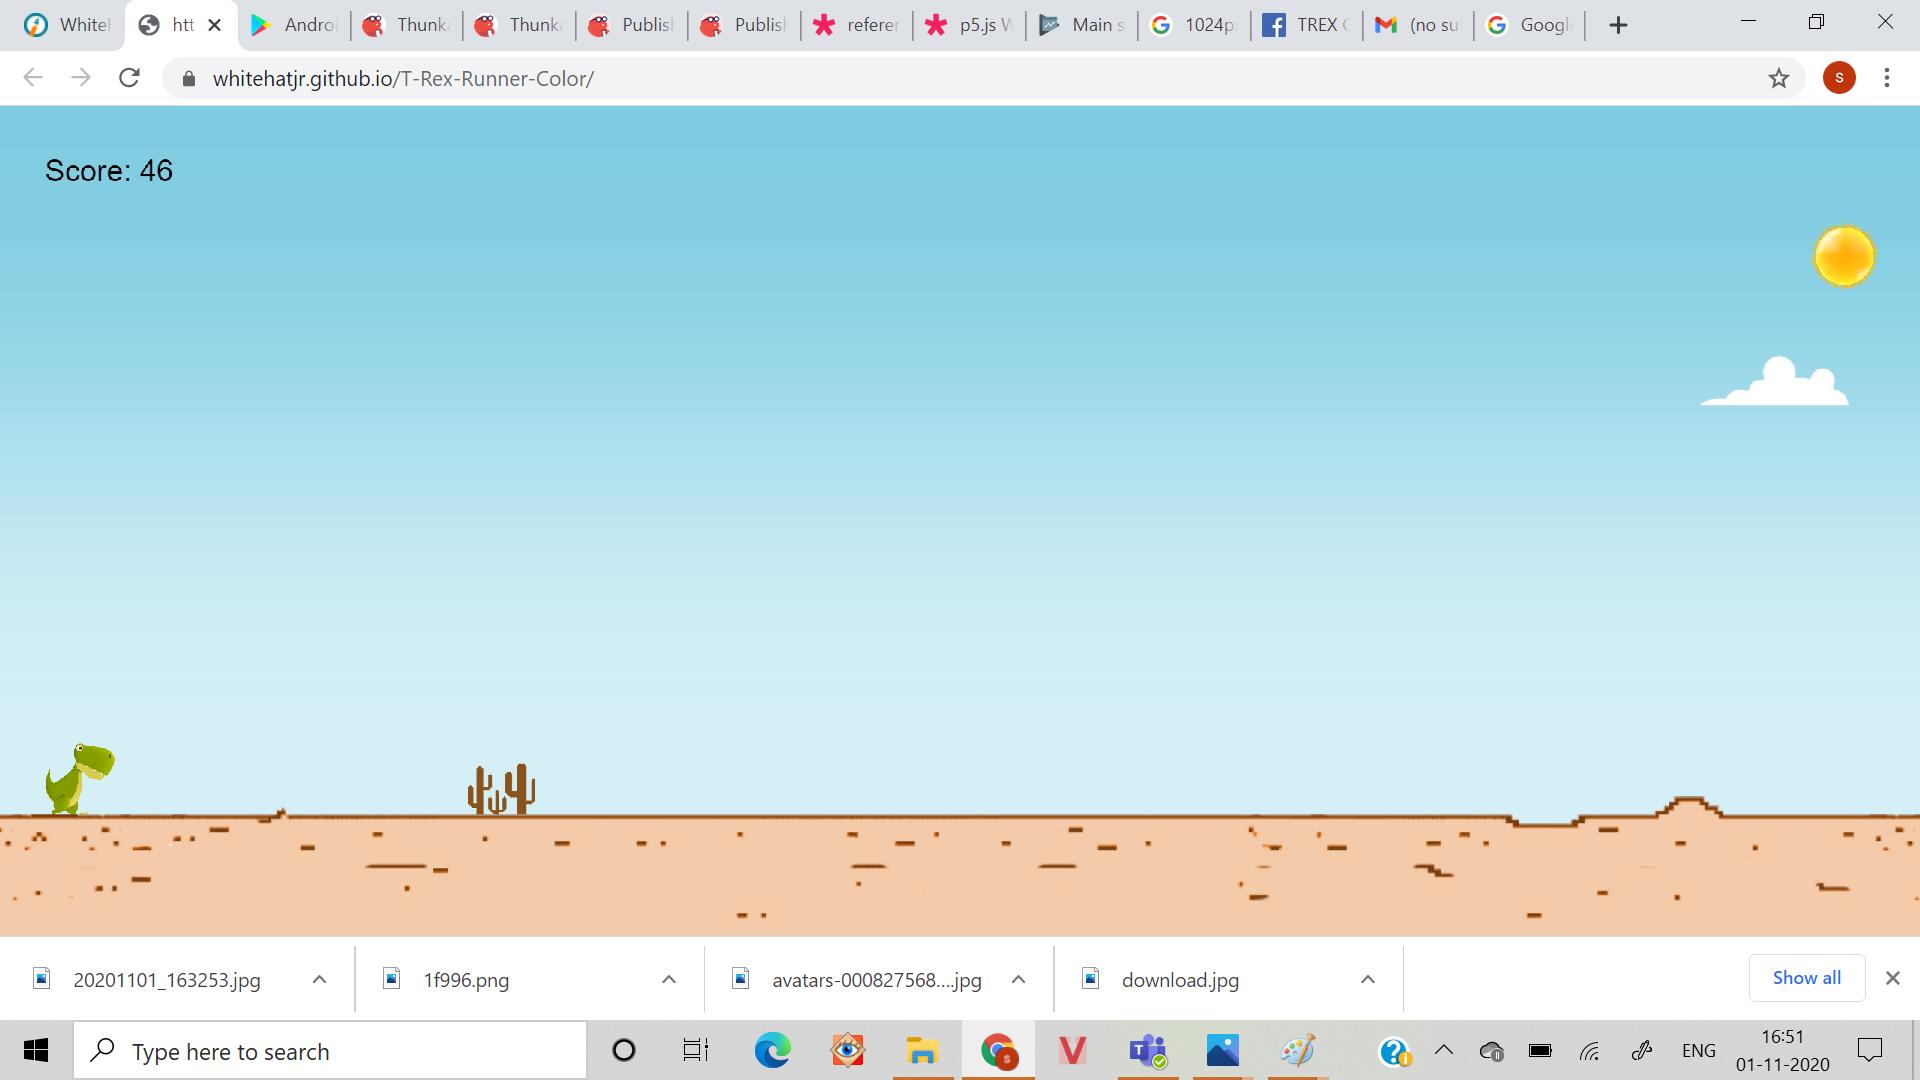Expand options for 20201101_163253.jpg download
This screenshot has height=1080, width=1920.
(x=319, y=979)
